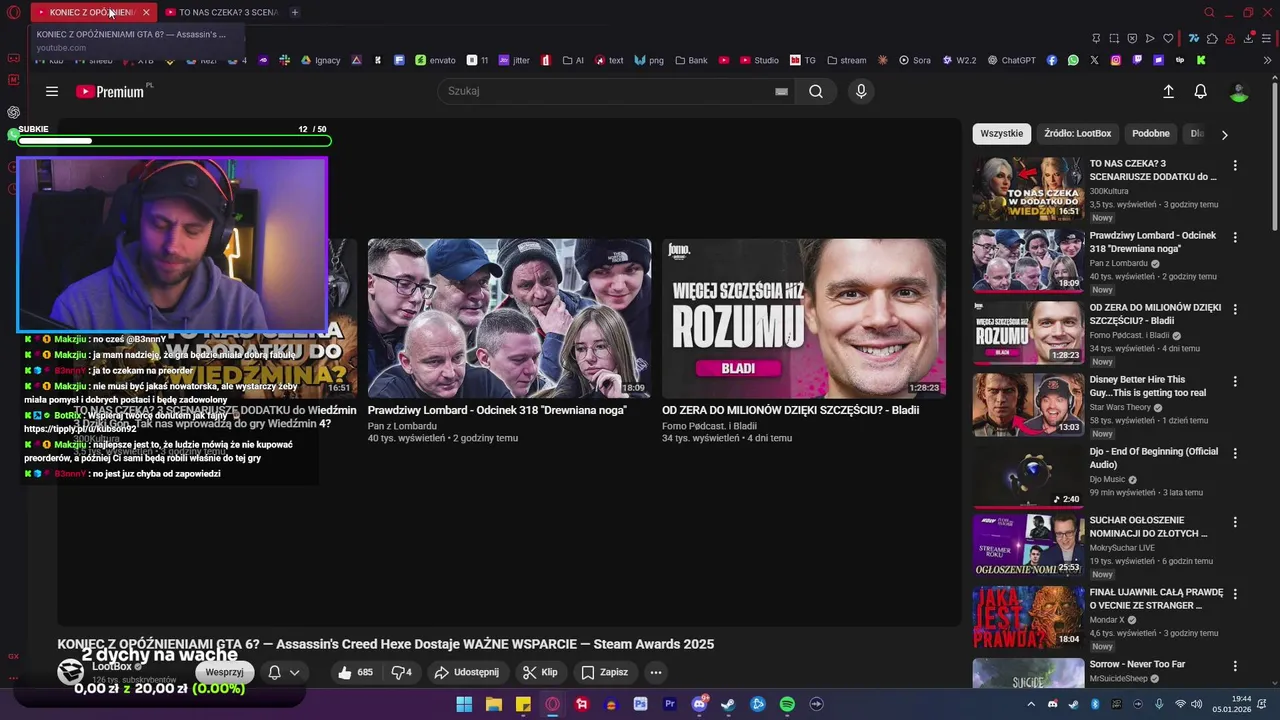Open the Rozumu Bladii end-screen video card
1280x720 pixels.
pos(804,318)
